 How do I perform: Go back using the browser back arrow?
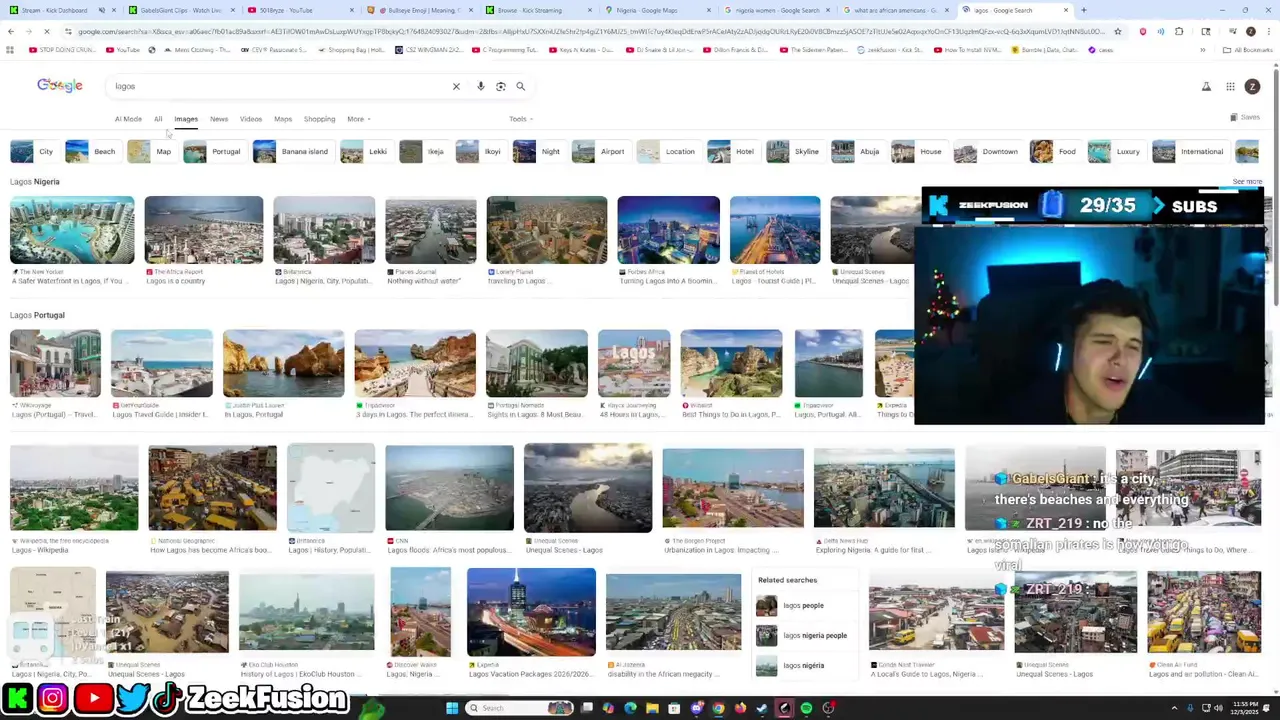point(10,32)
